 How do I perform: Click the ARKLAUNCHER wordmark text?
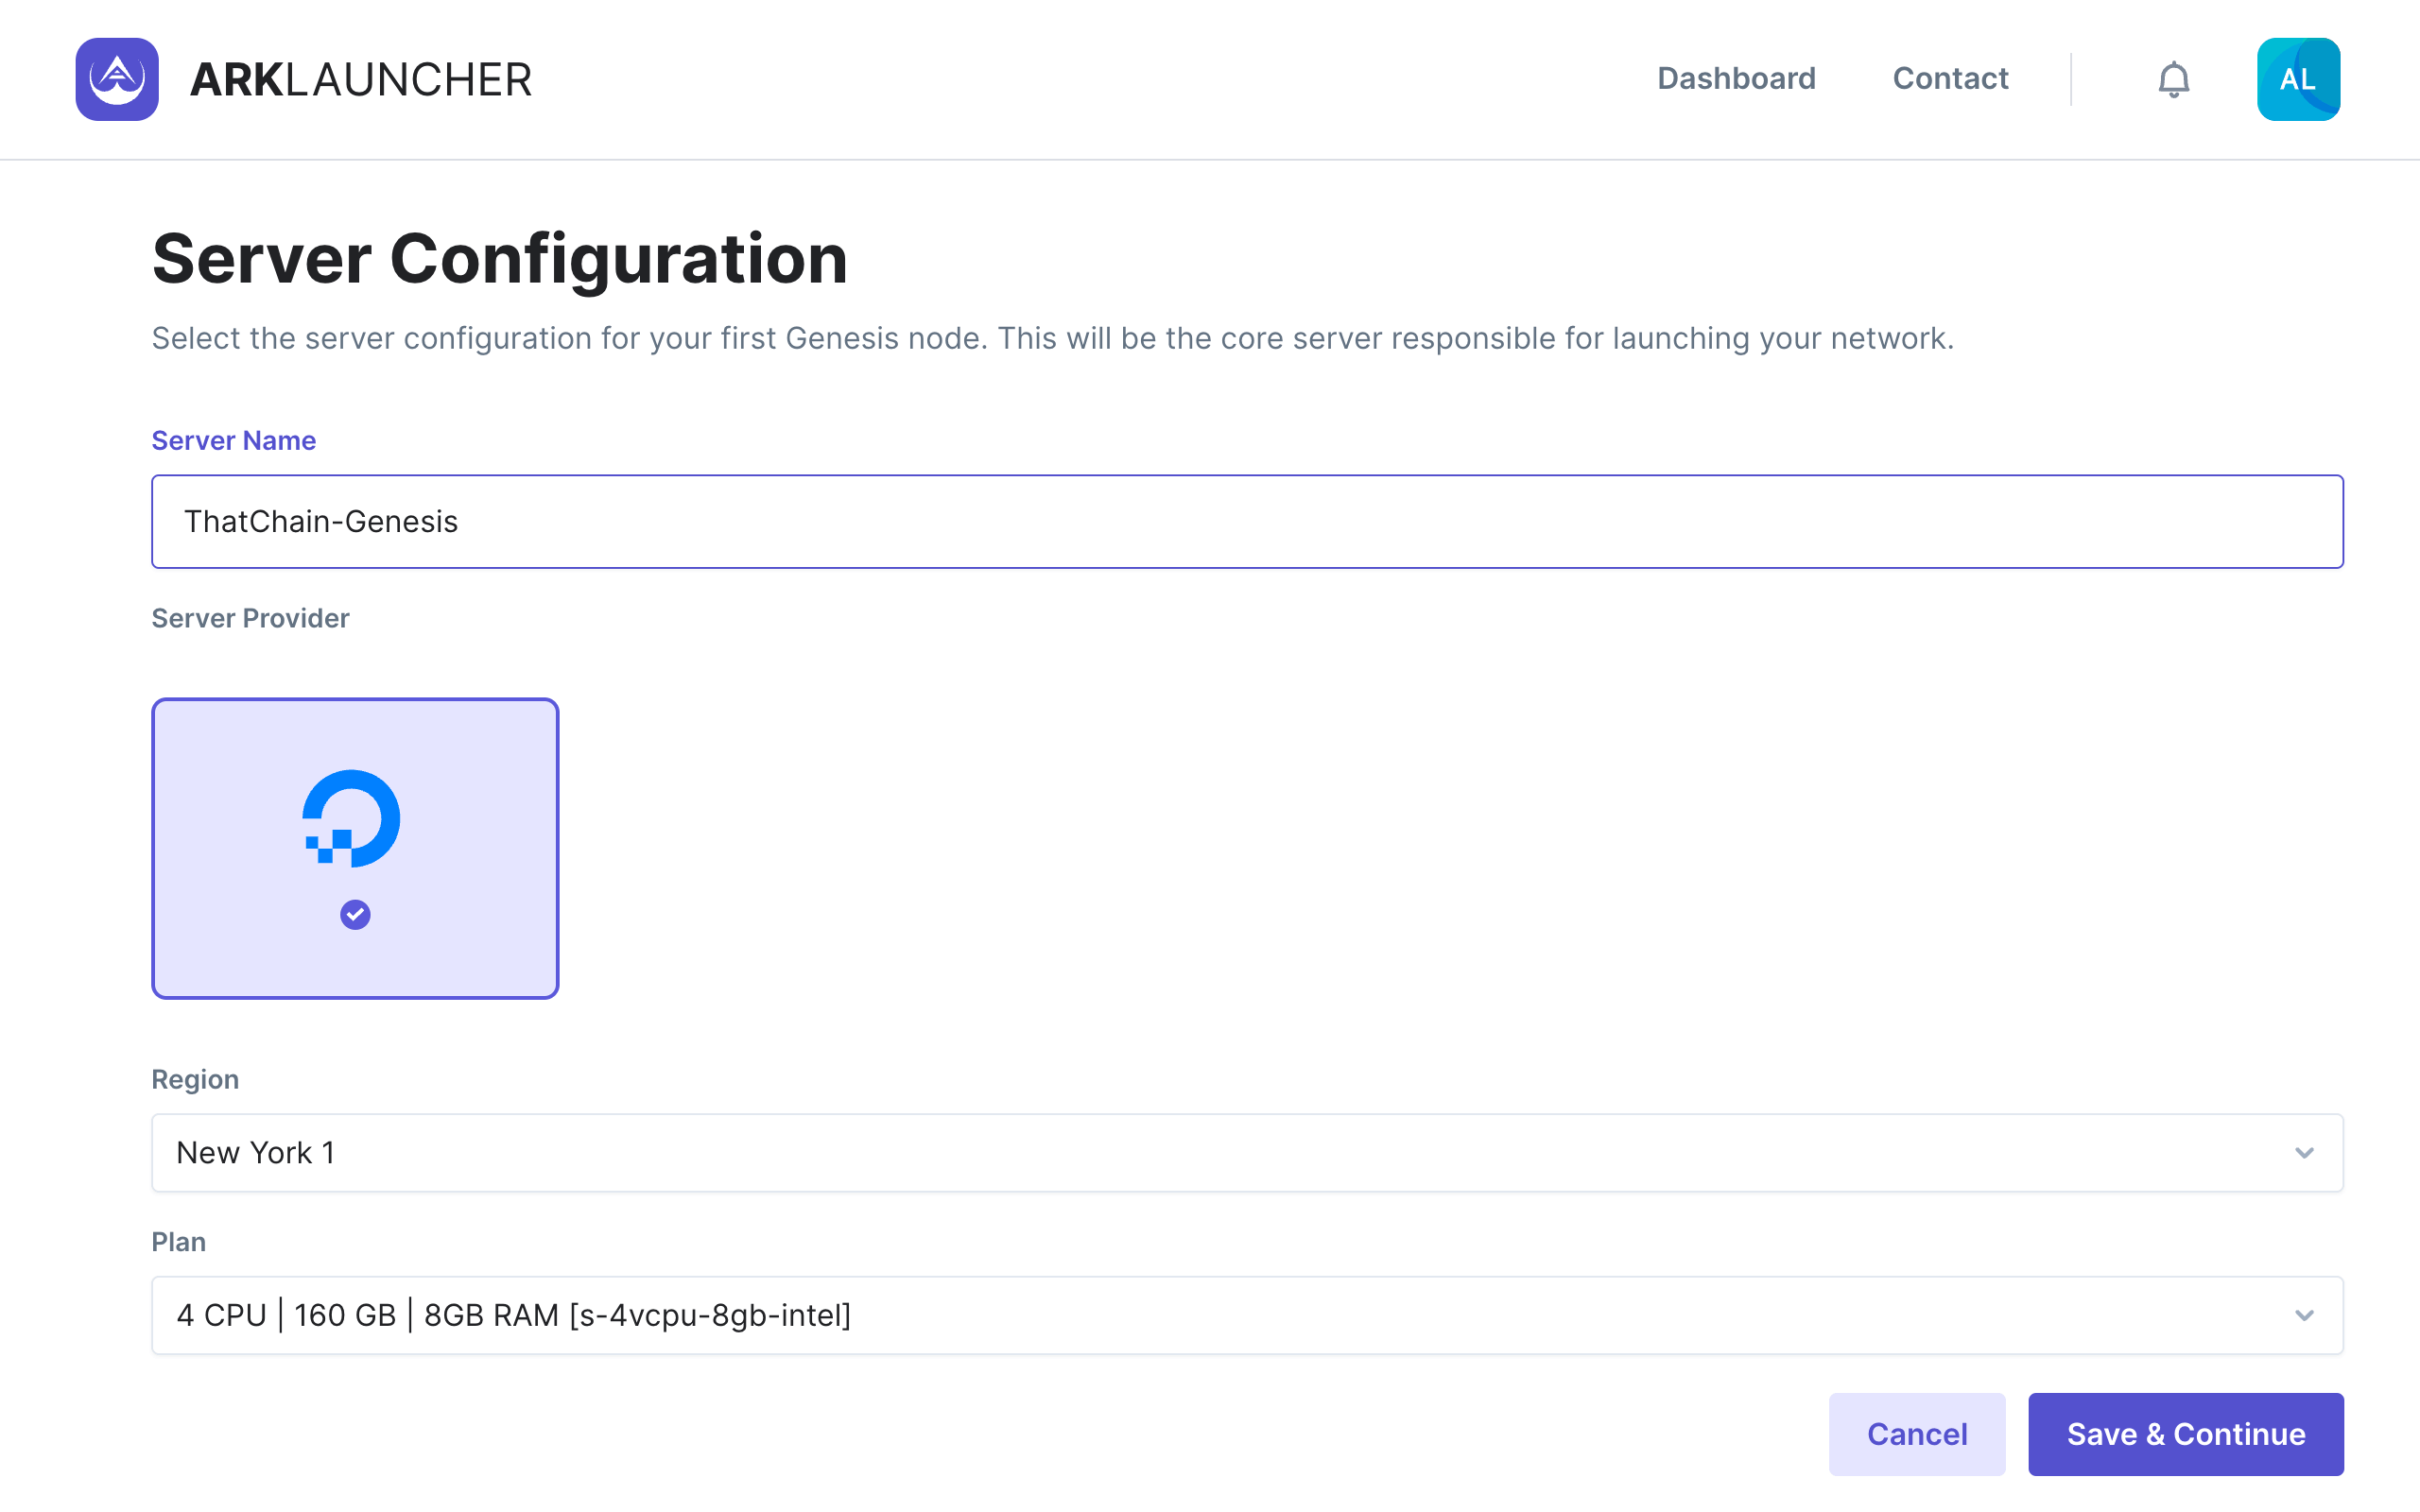[x=360, y=80]
